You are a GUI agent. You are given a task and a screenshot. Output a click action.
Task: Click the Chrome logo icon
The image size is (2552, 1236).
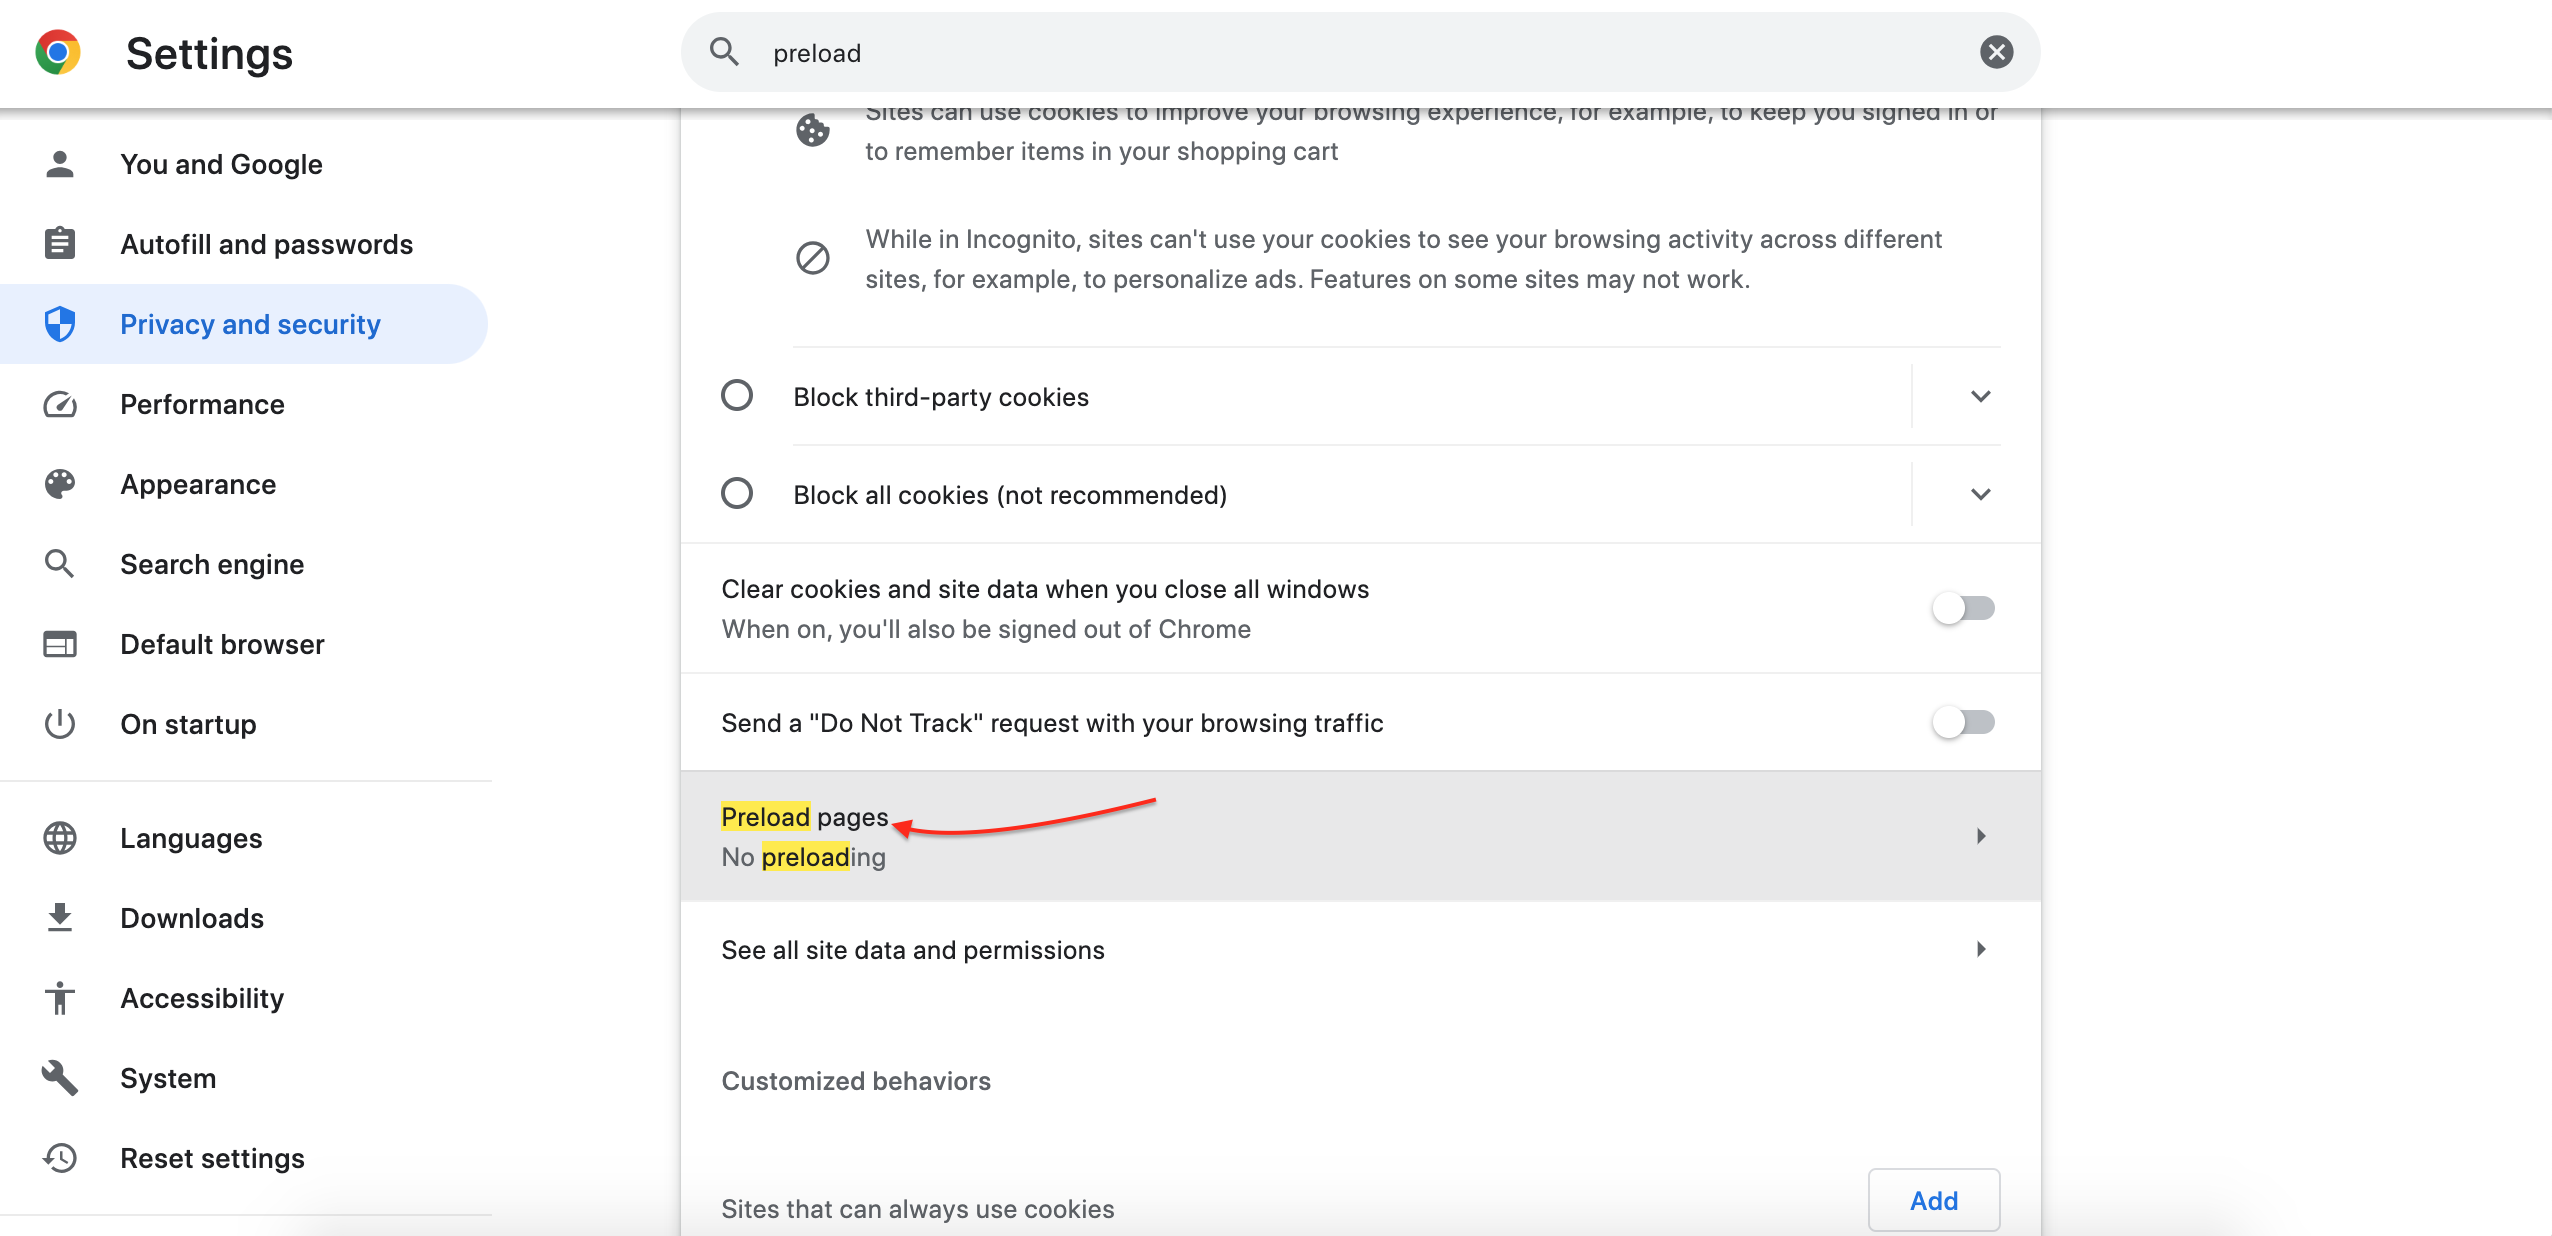tap(58, 52)
